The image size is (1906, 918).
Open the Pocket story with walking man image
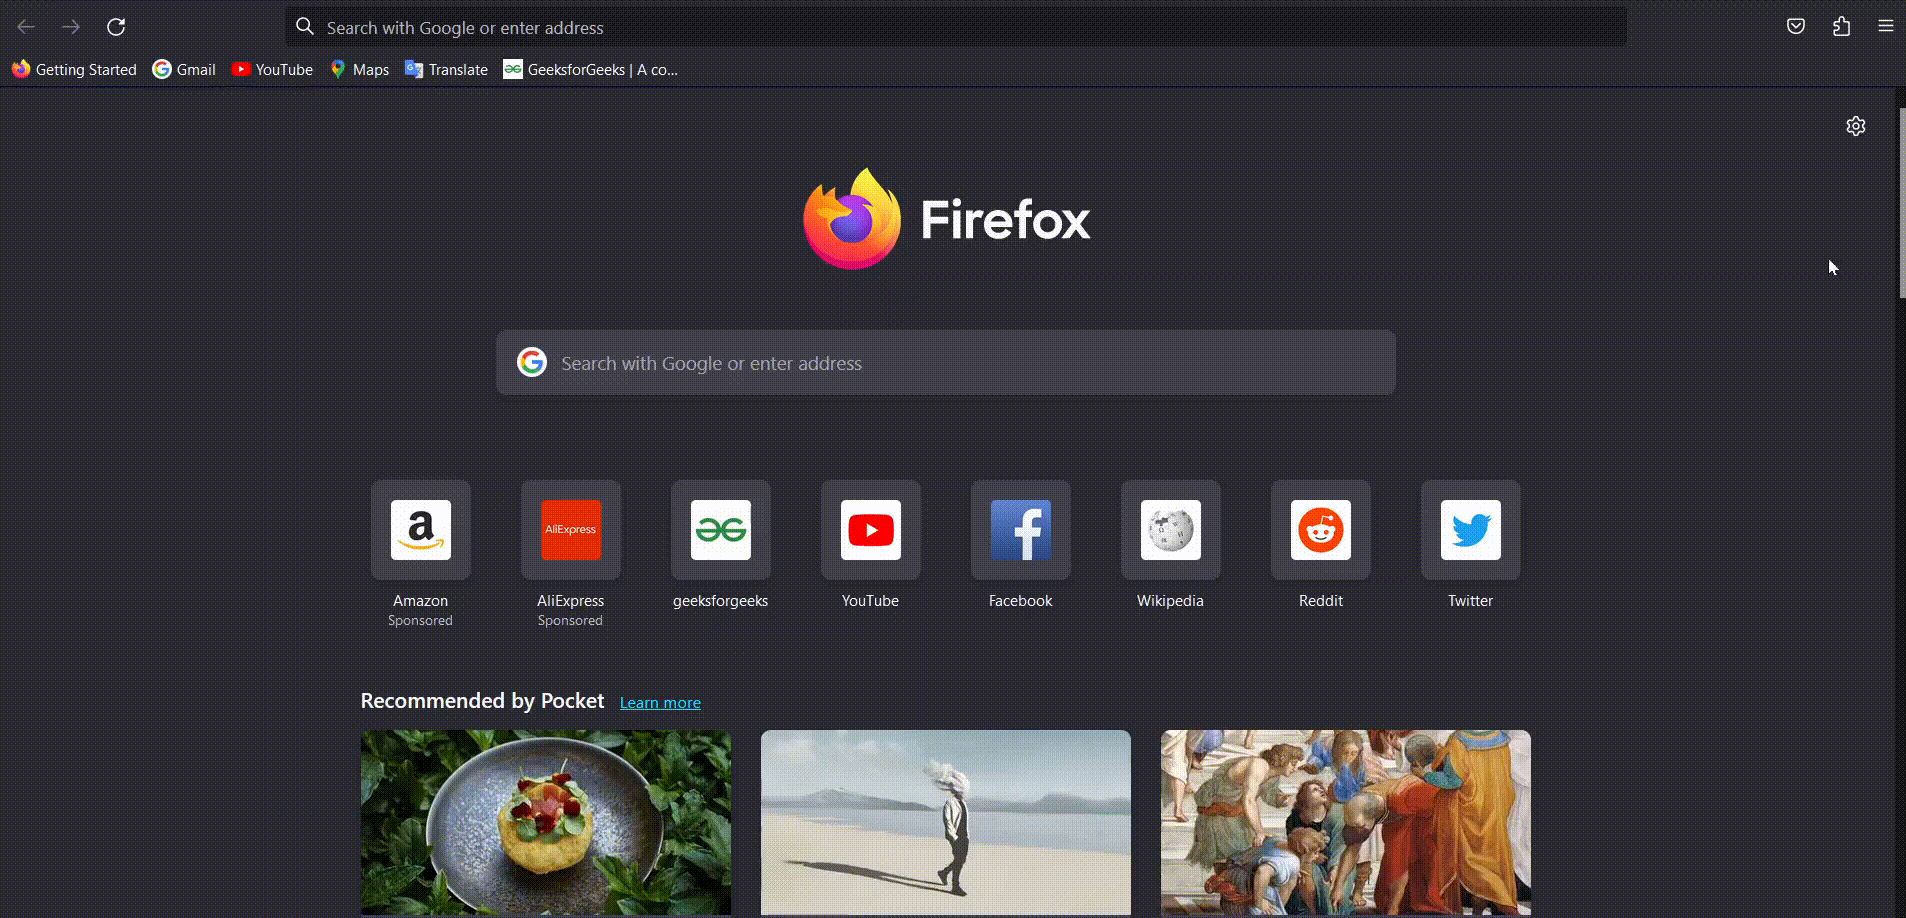tap(946, 822)
